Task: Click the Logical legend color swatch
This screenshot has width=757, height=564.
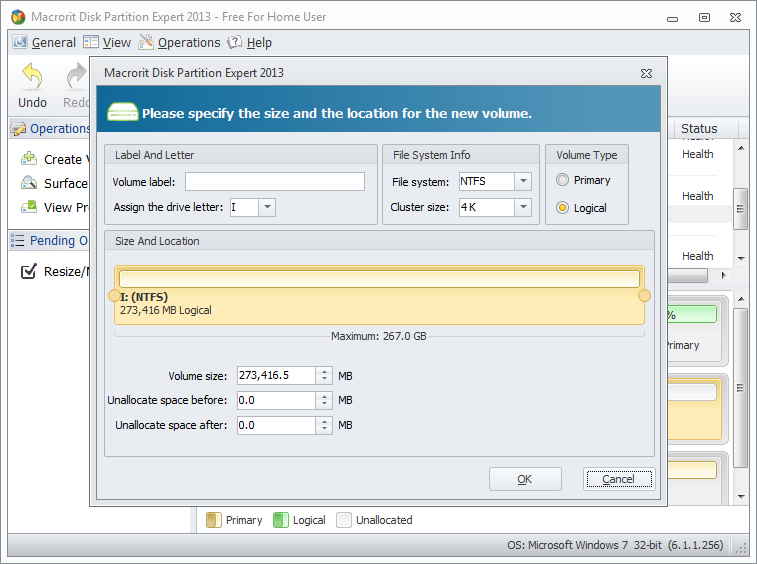Action: (280, 520)
